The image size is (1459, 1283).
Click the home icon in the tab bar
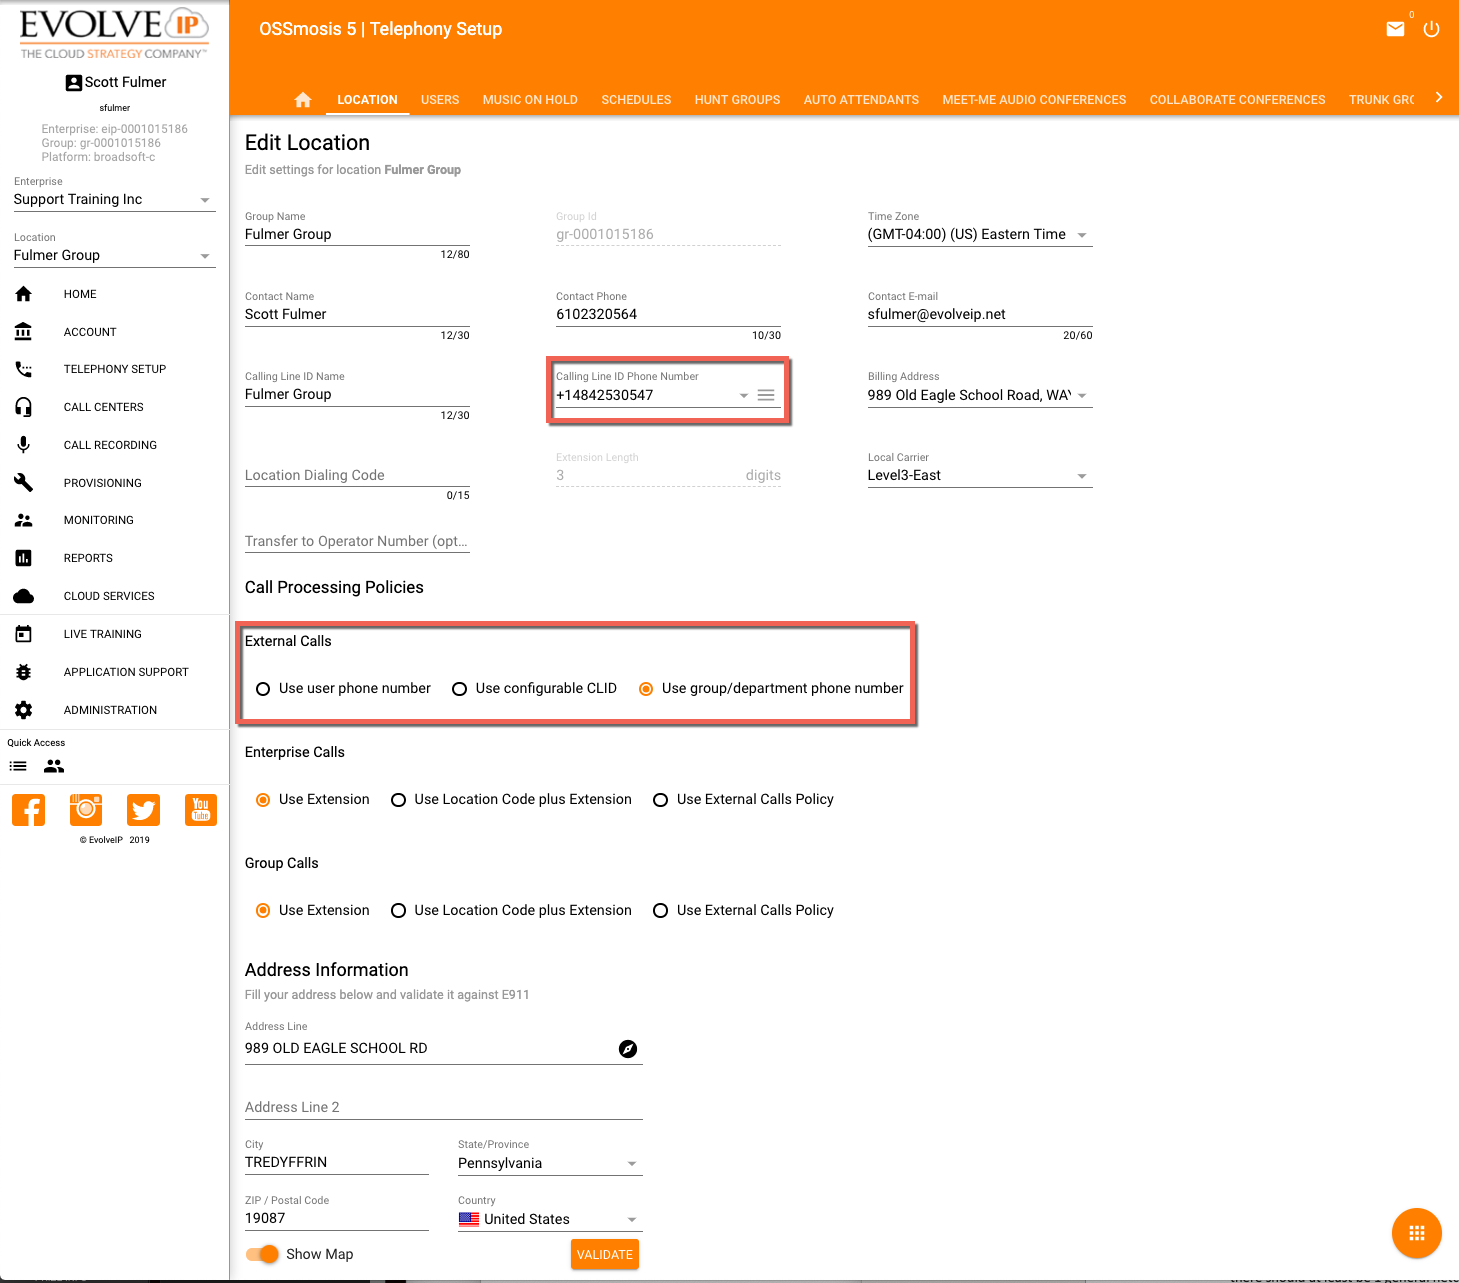tap(303, 100)
